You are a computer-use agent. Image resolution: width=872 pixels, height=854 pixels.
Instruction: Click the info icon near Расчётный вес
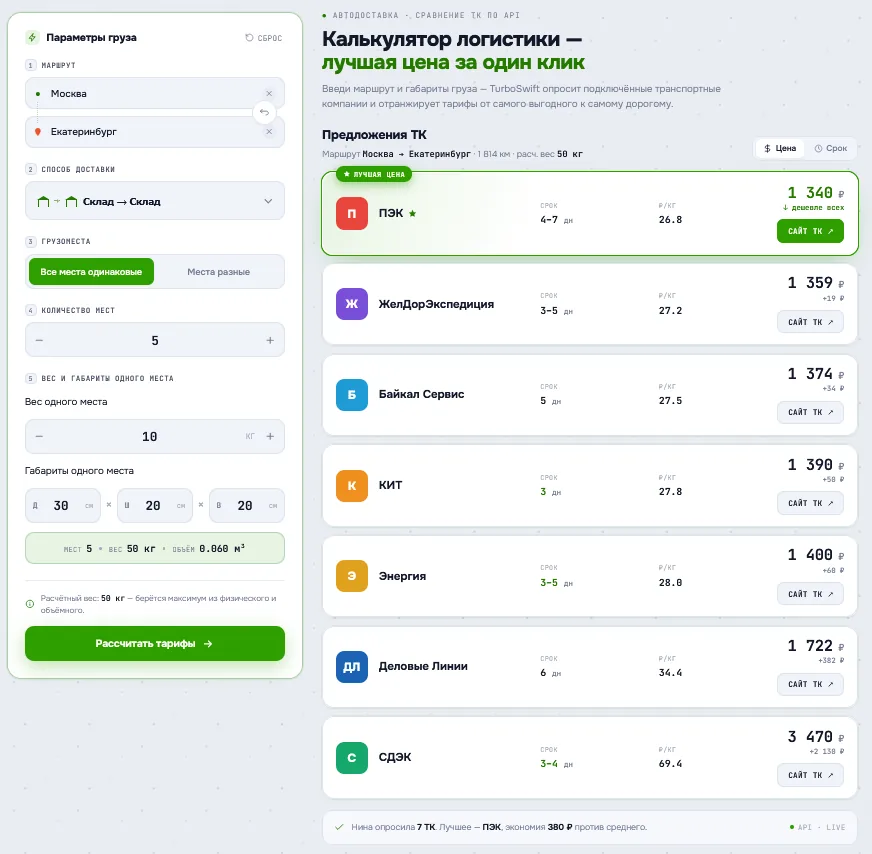pyautogui.click(x=30, y=604)
